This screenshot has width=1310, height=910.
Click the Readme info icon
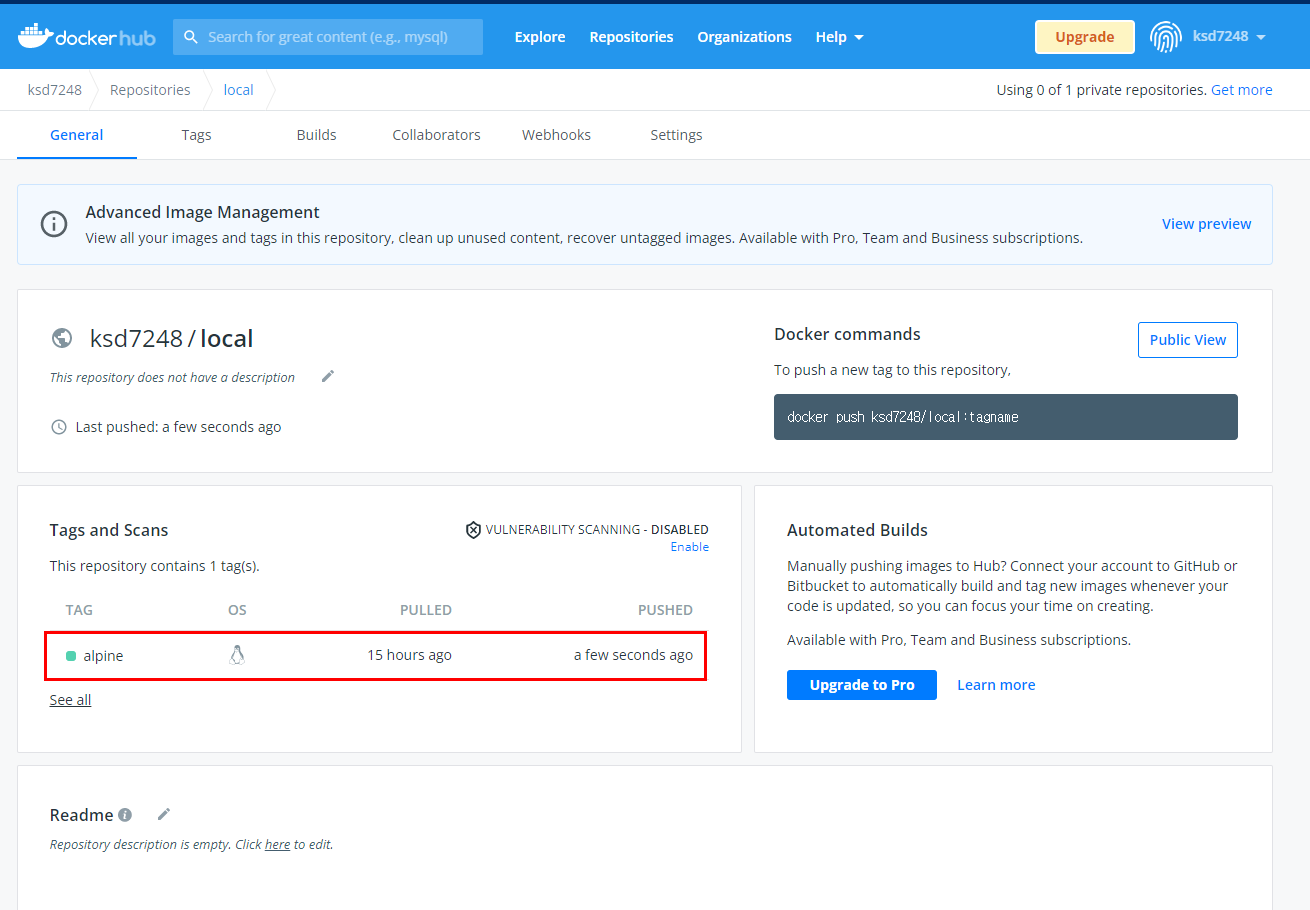pos(125,815)
